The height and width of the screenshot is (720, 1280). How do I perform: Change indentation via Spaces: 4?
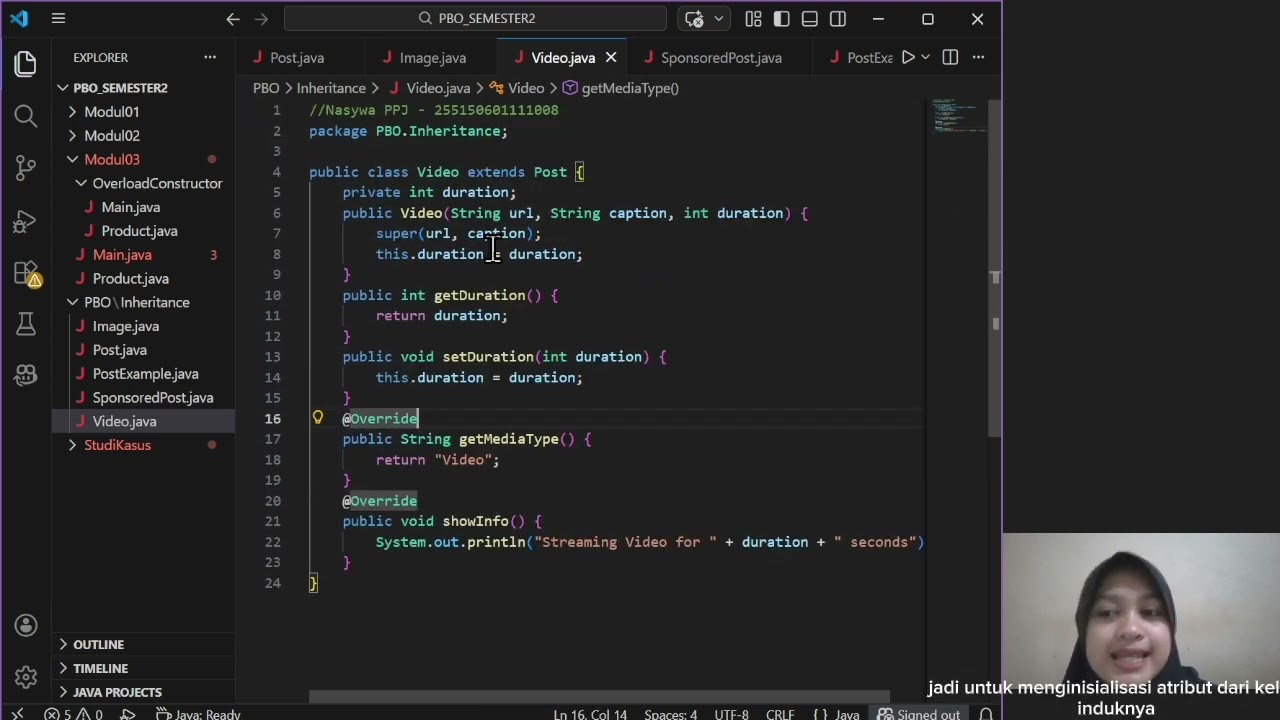pos(670,714)
